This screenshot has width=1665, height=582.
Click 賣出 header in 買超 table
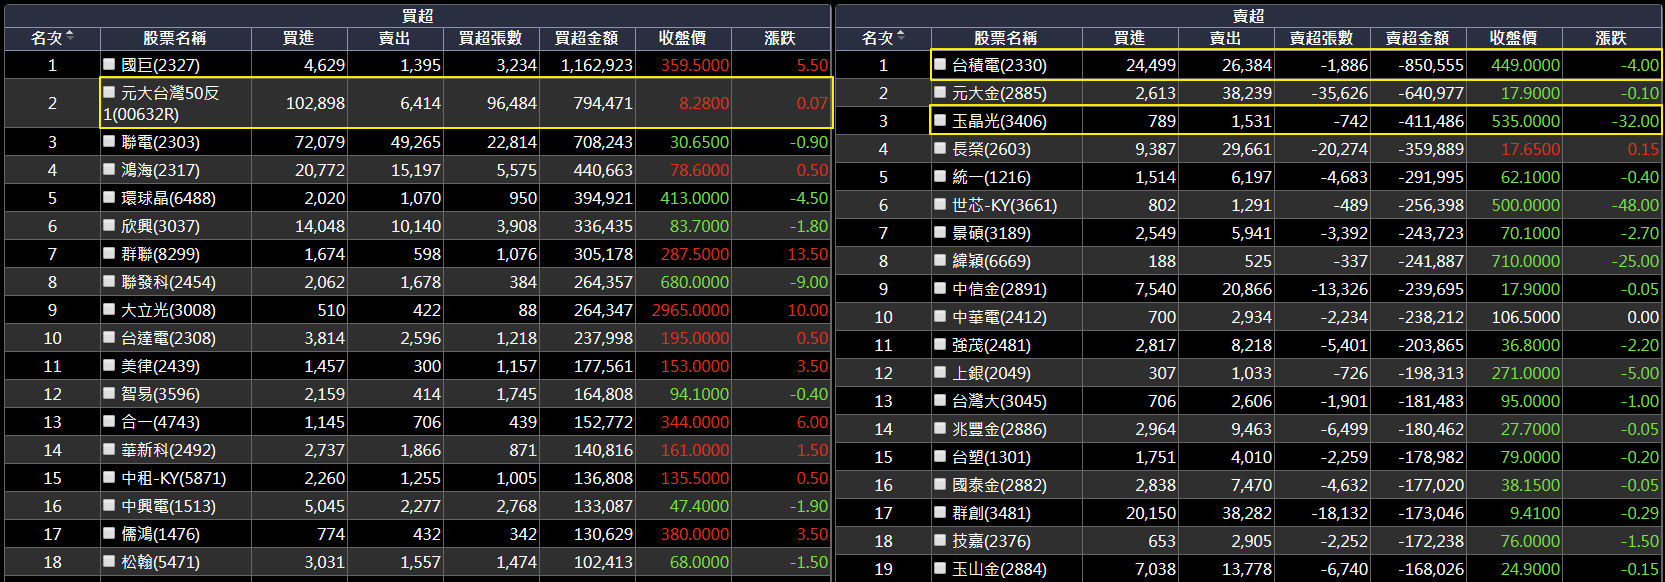pos(394,38)
